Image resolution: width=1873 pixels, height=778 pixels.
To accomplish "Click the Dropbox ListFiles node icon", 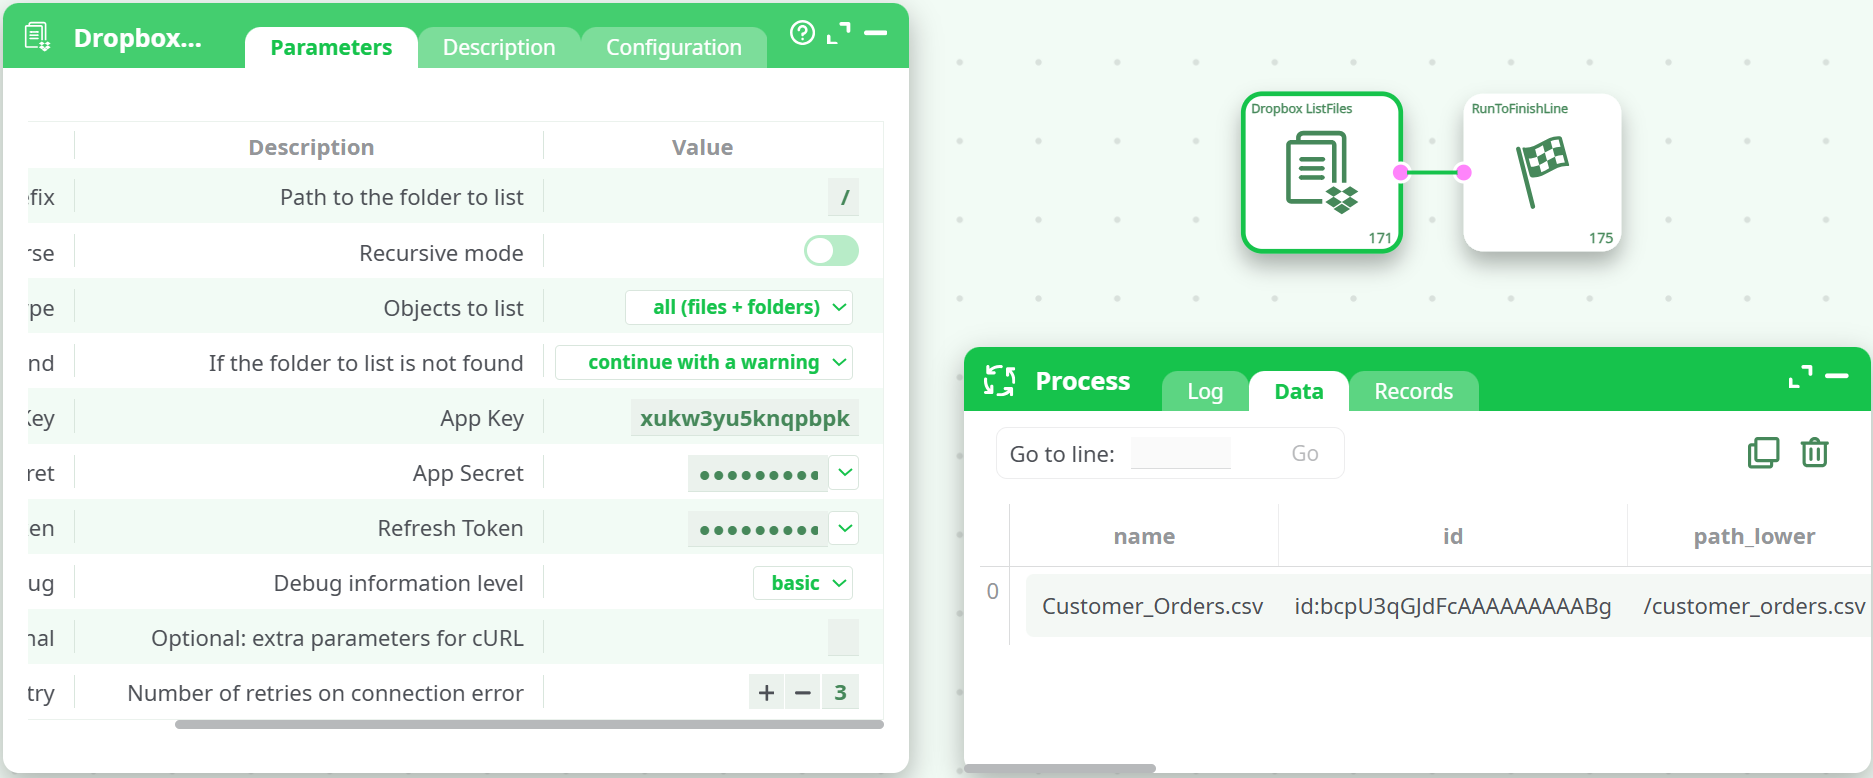I will click(1321, 173).
